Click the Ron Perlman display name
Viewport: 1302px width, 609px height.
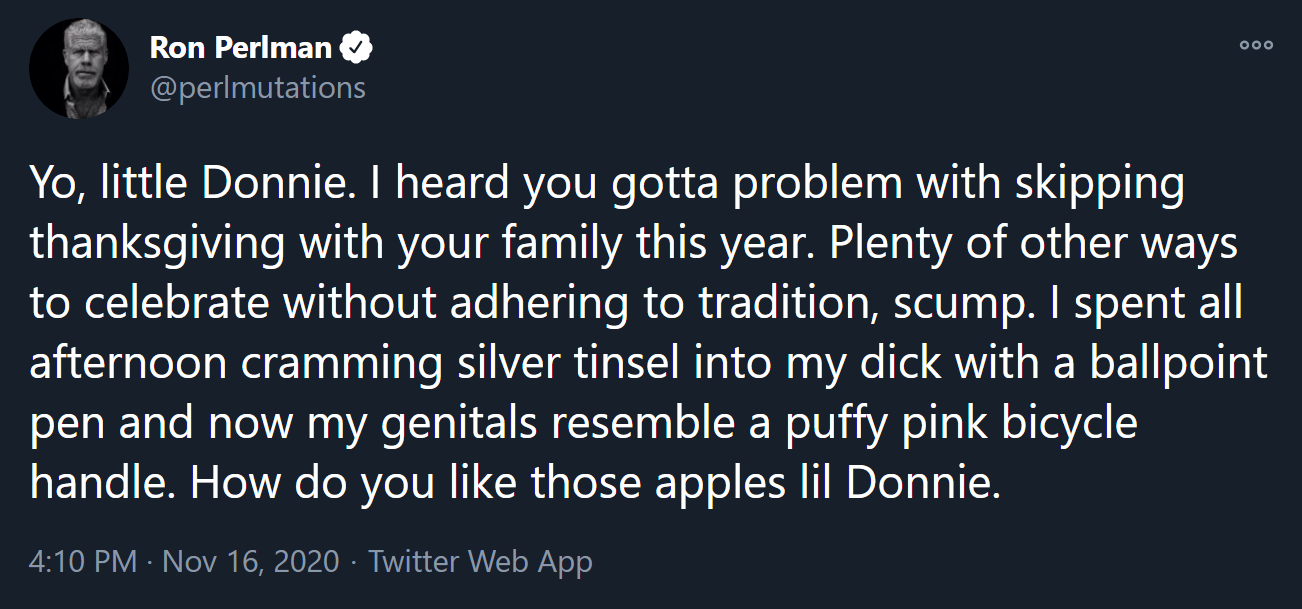pyautogui.click(x=240, y=47)
